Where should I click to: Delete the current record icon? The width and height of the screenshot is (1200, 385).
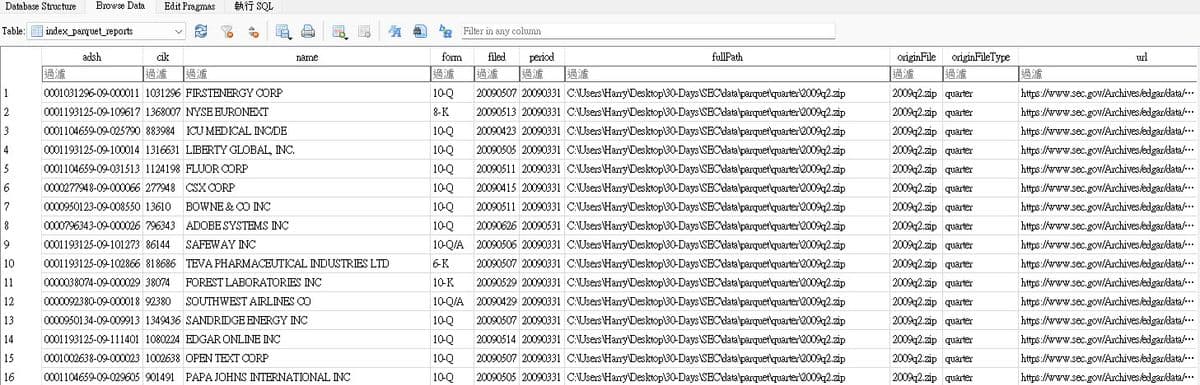(x=365, y=31)
